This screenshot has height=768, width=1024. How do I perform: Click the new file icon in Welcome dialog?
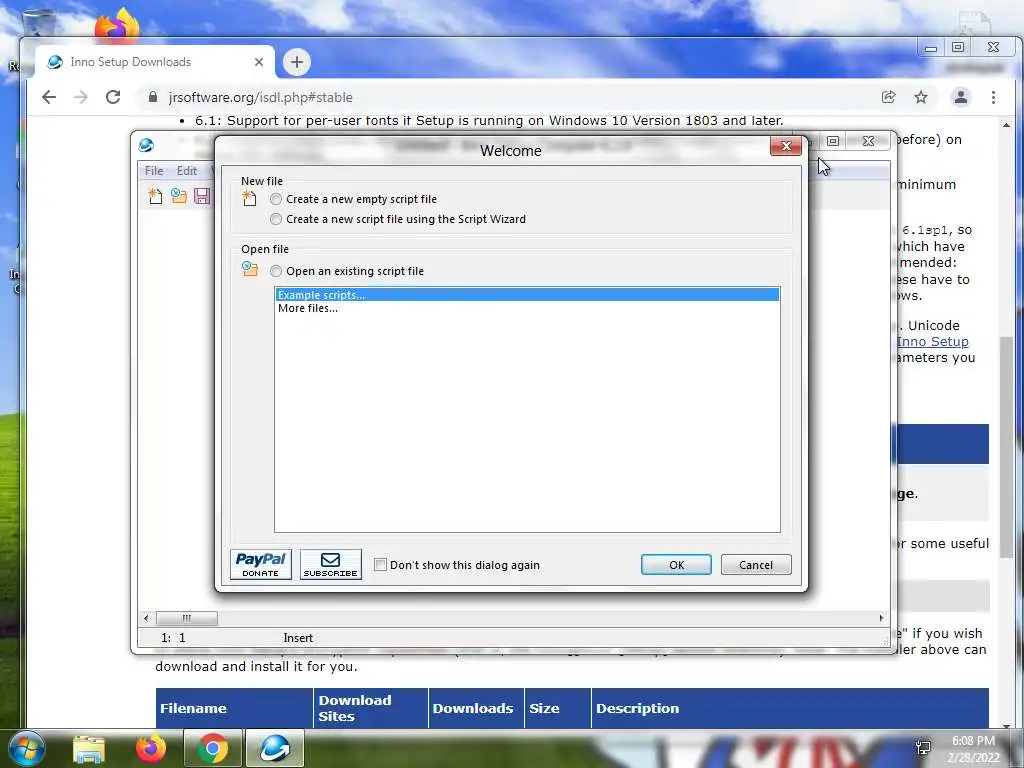[x=249, y=198]
